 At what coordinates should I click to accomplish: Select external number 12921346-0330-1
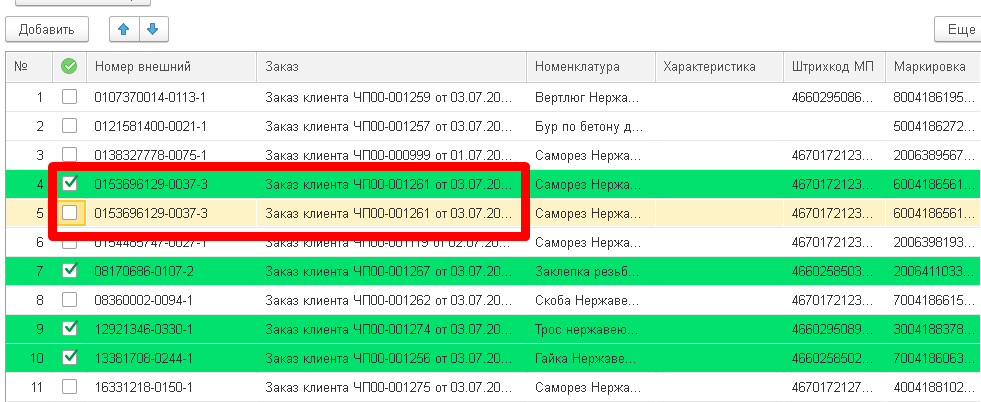tap(144, 329)
